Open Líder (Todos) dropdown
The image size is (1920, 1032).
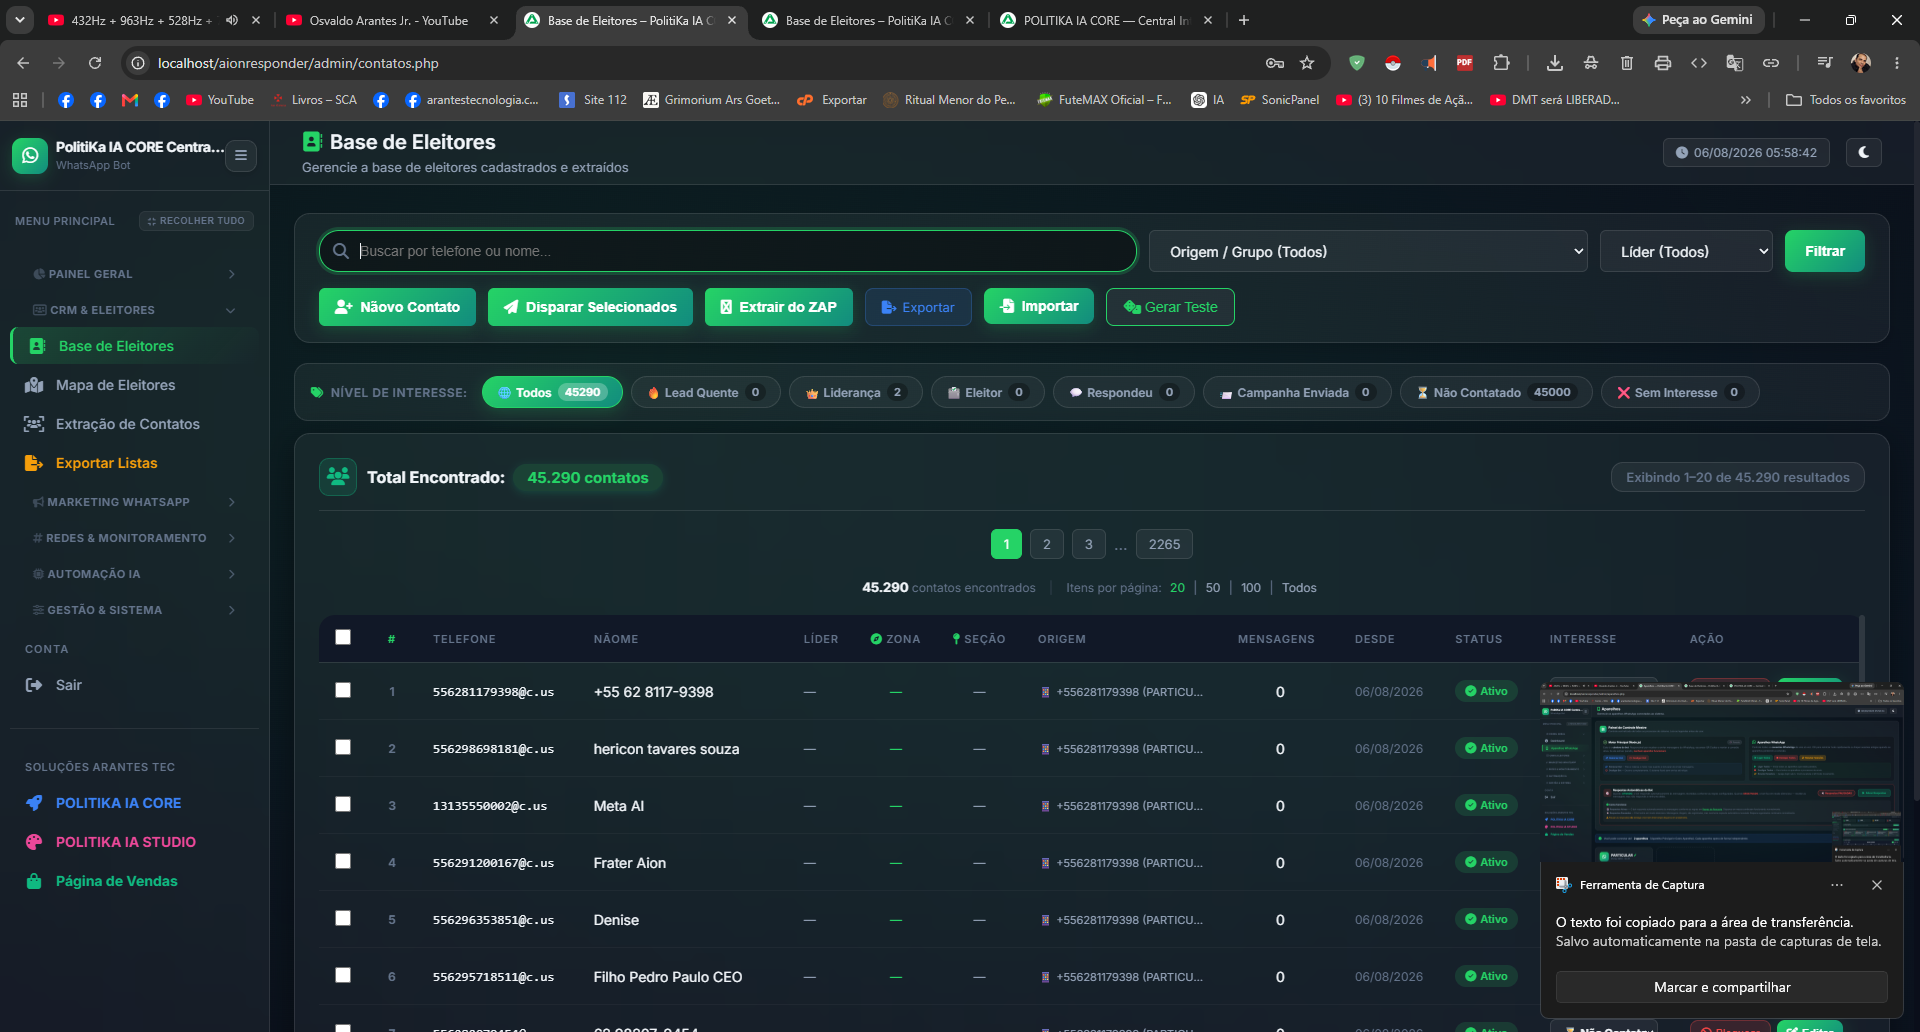1686,252
